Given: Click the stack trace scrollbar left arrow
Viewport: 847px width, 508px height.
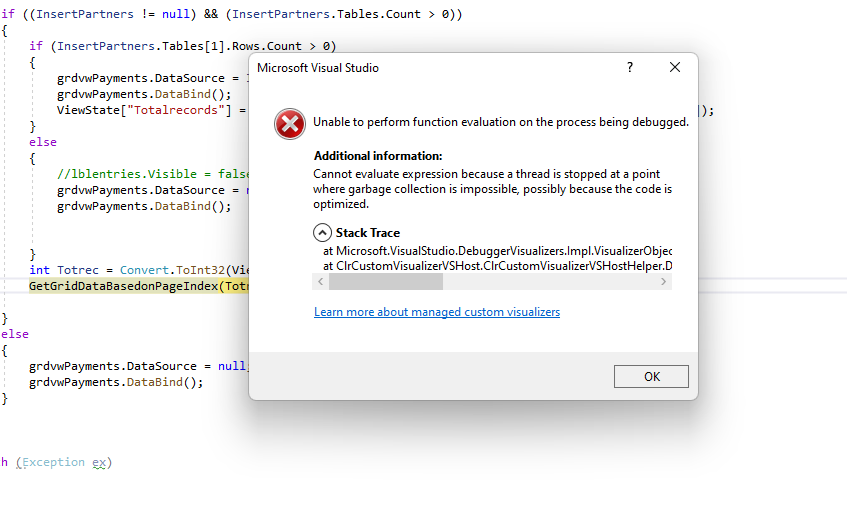Looking at the screenshot, I should click(321, 282).
